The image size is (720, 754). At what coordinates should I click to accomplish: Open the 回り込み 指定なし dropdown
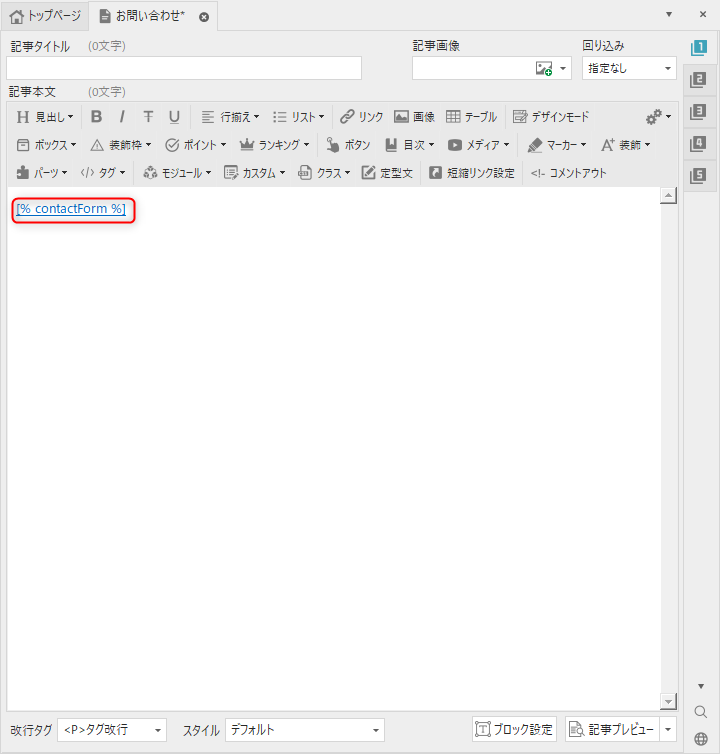629,68
